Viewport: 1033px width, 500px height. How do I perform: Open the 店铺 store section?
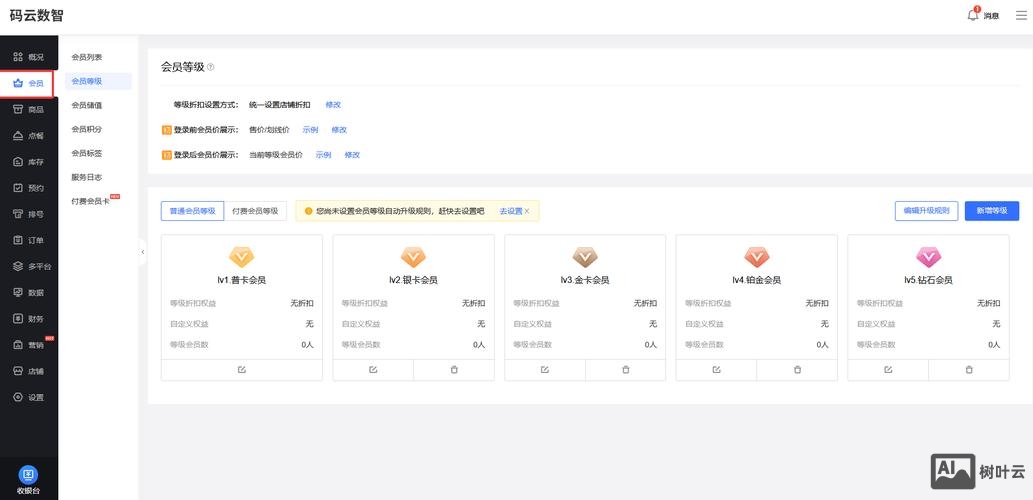pos(29,371)
